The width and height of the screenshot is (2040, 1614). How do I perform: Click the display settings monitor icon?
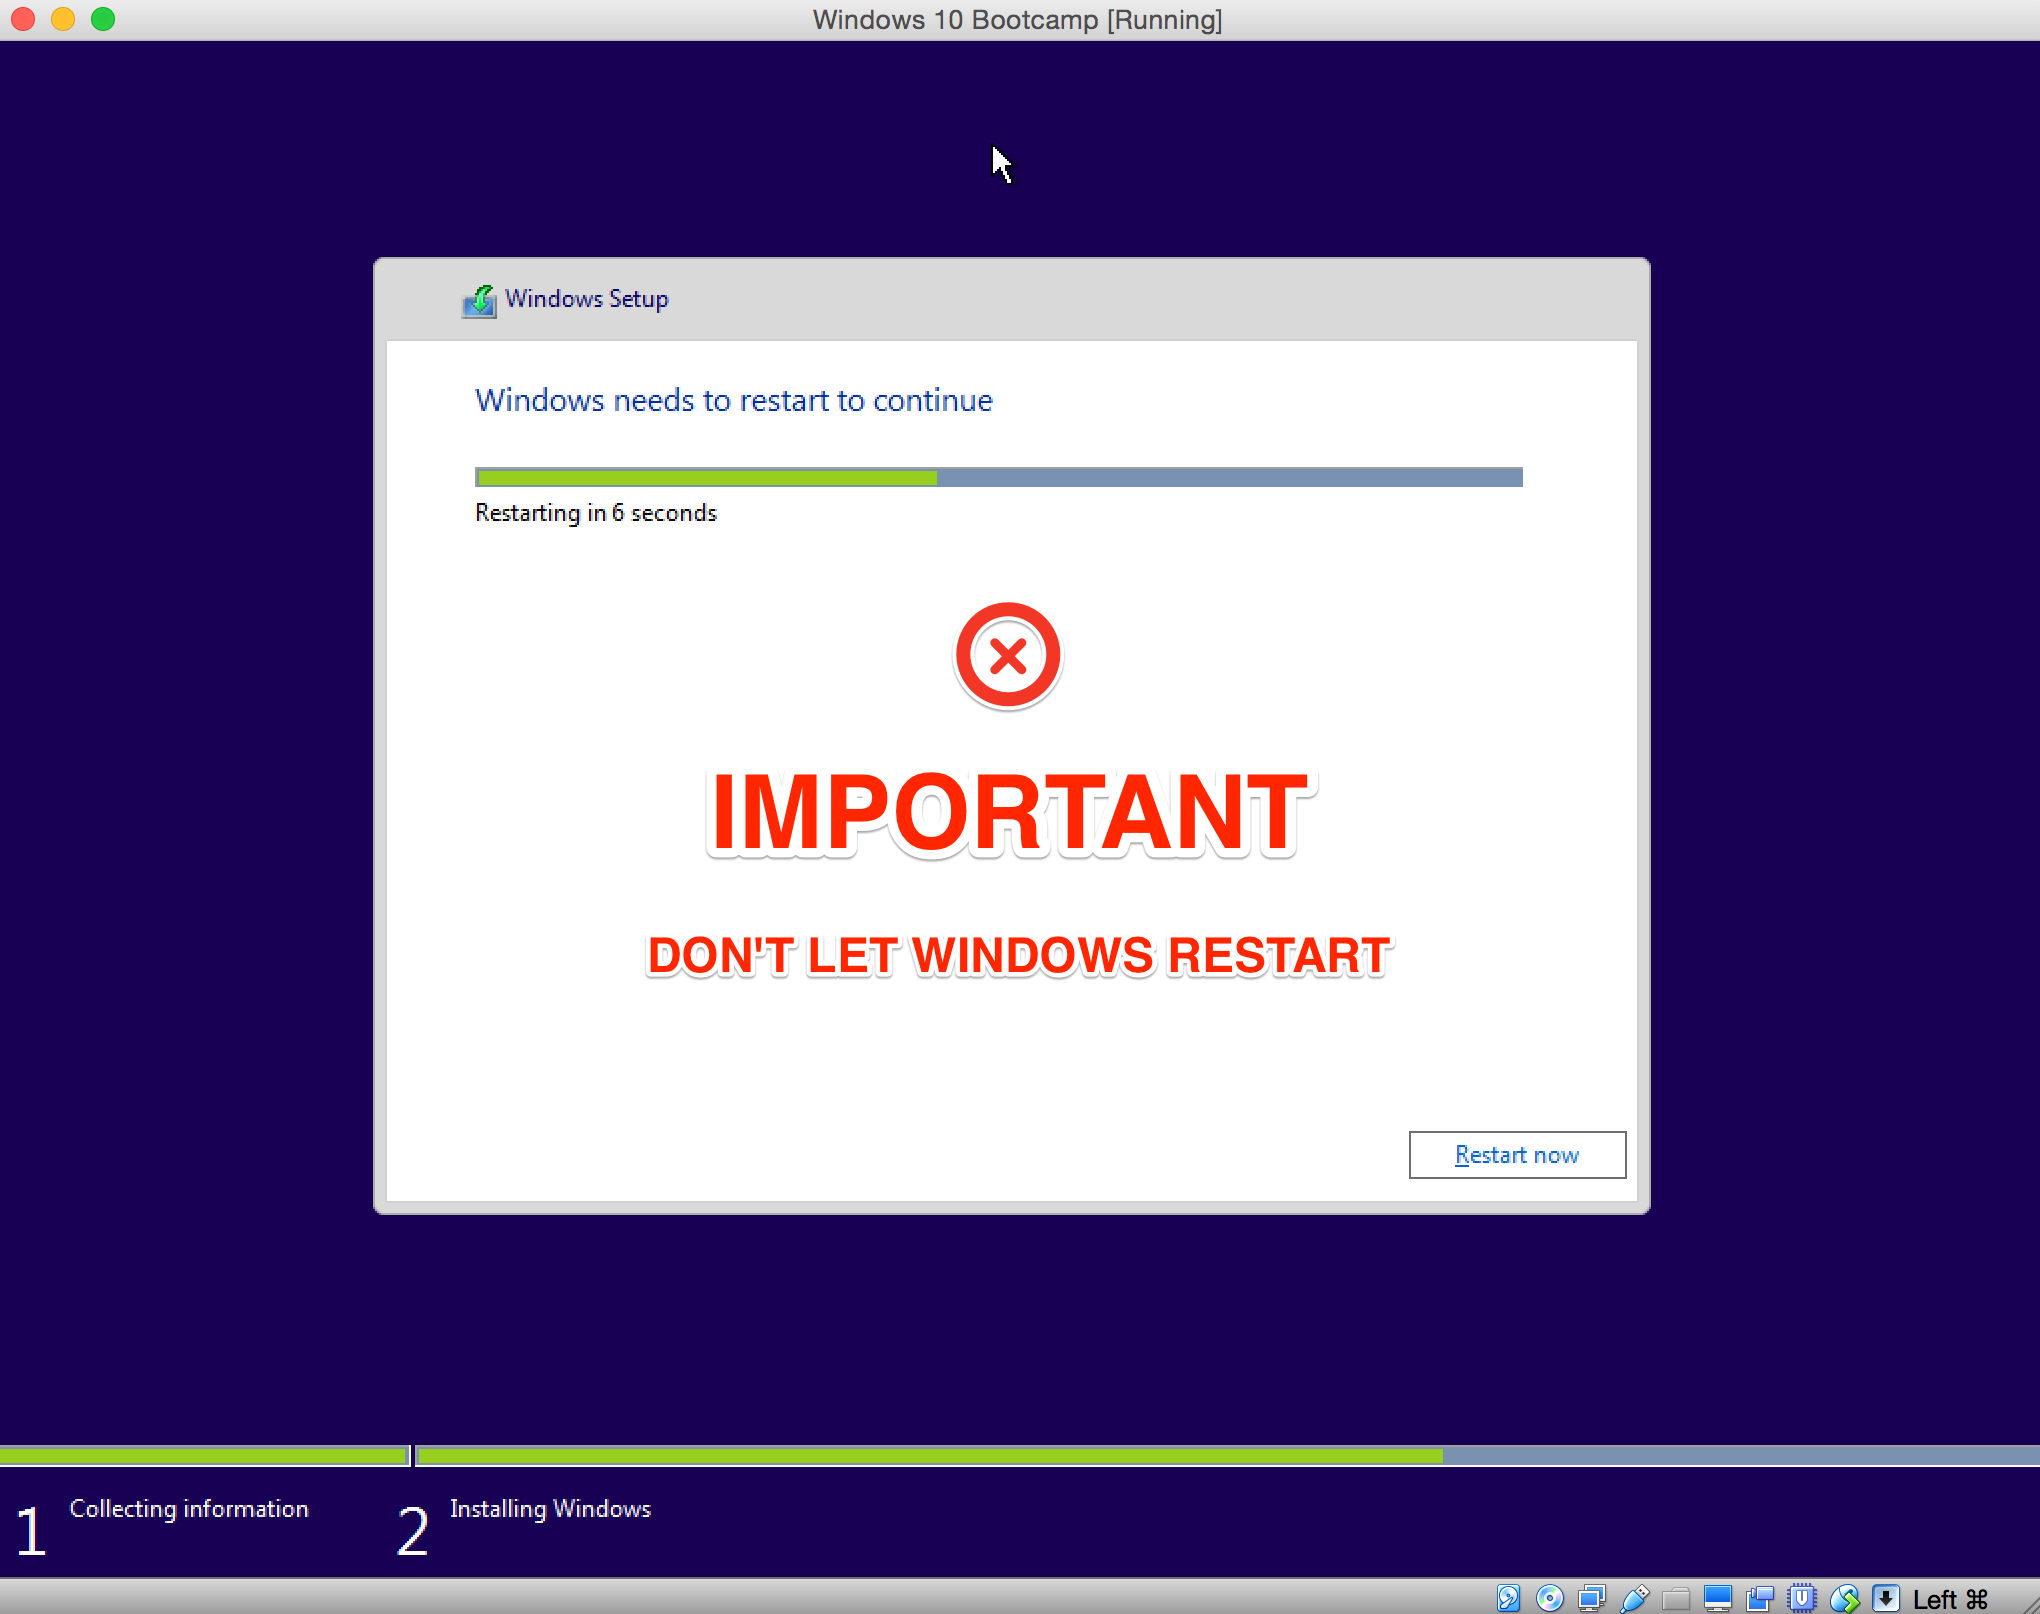pyautogui.click(x=1718, y=1598)
